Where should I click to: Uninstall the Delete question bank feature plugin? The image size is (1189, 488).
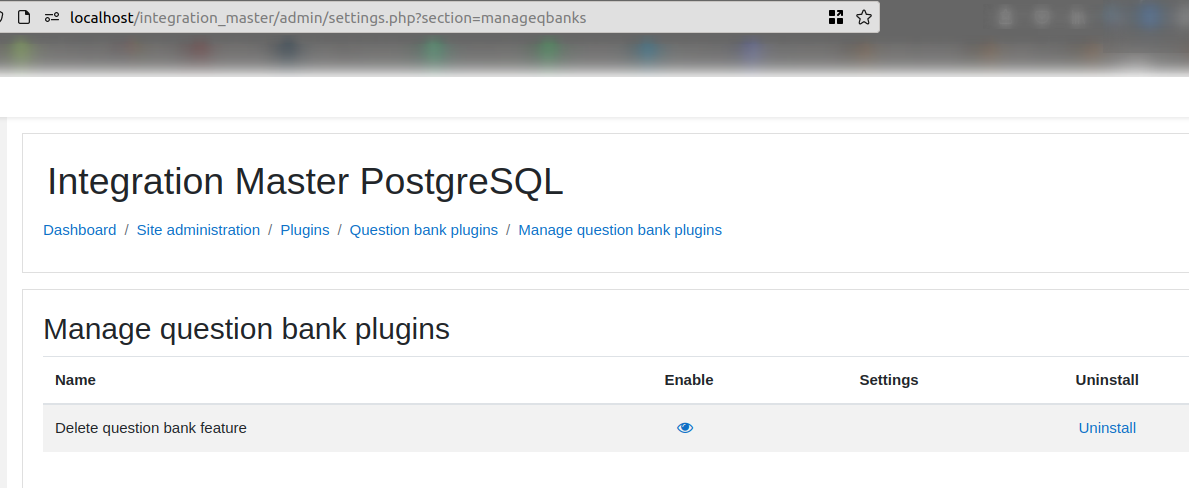tap(1107, 428)
